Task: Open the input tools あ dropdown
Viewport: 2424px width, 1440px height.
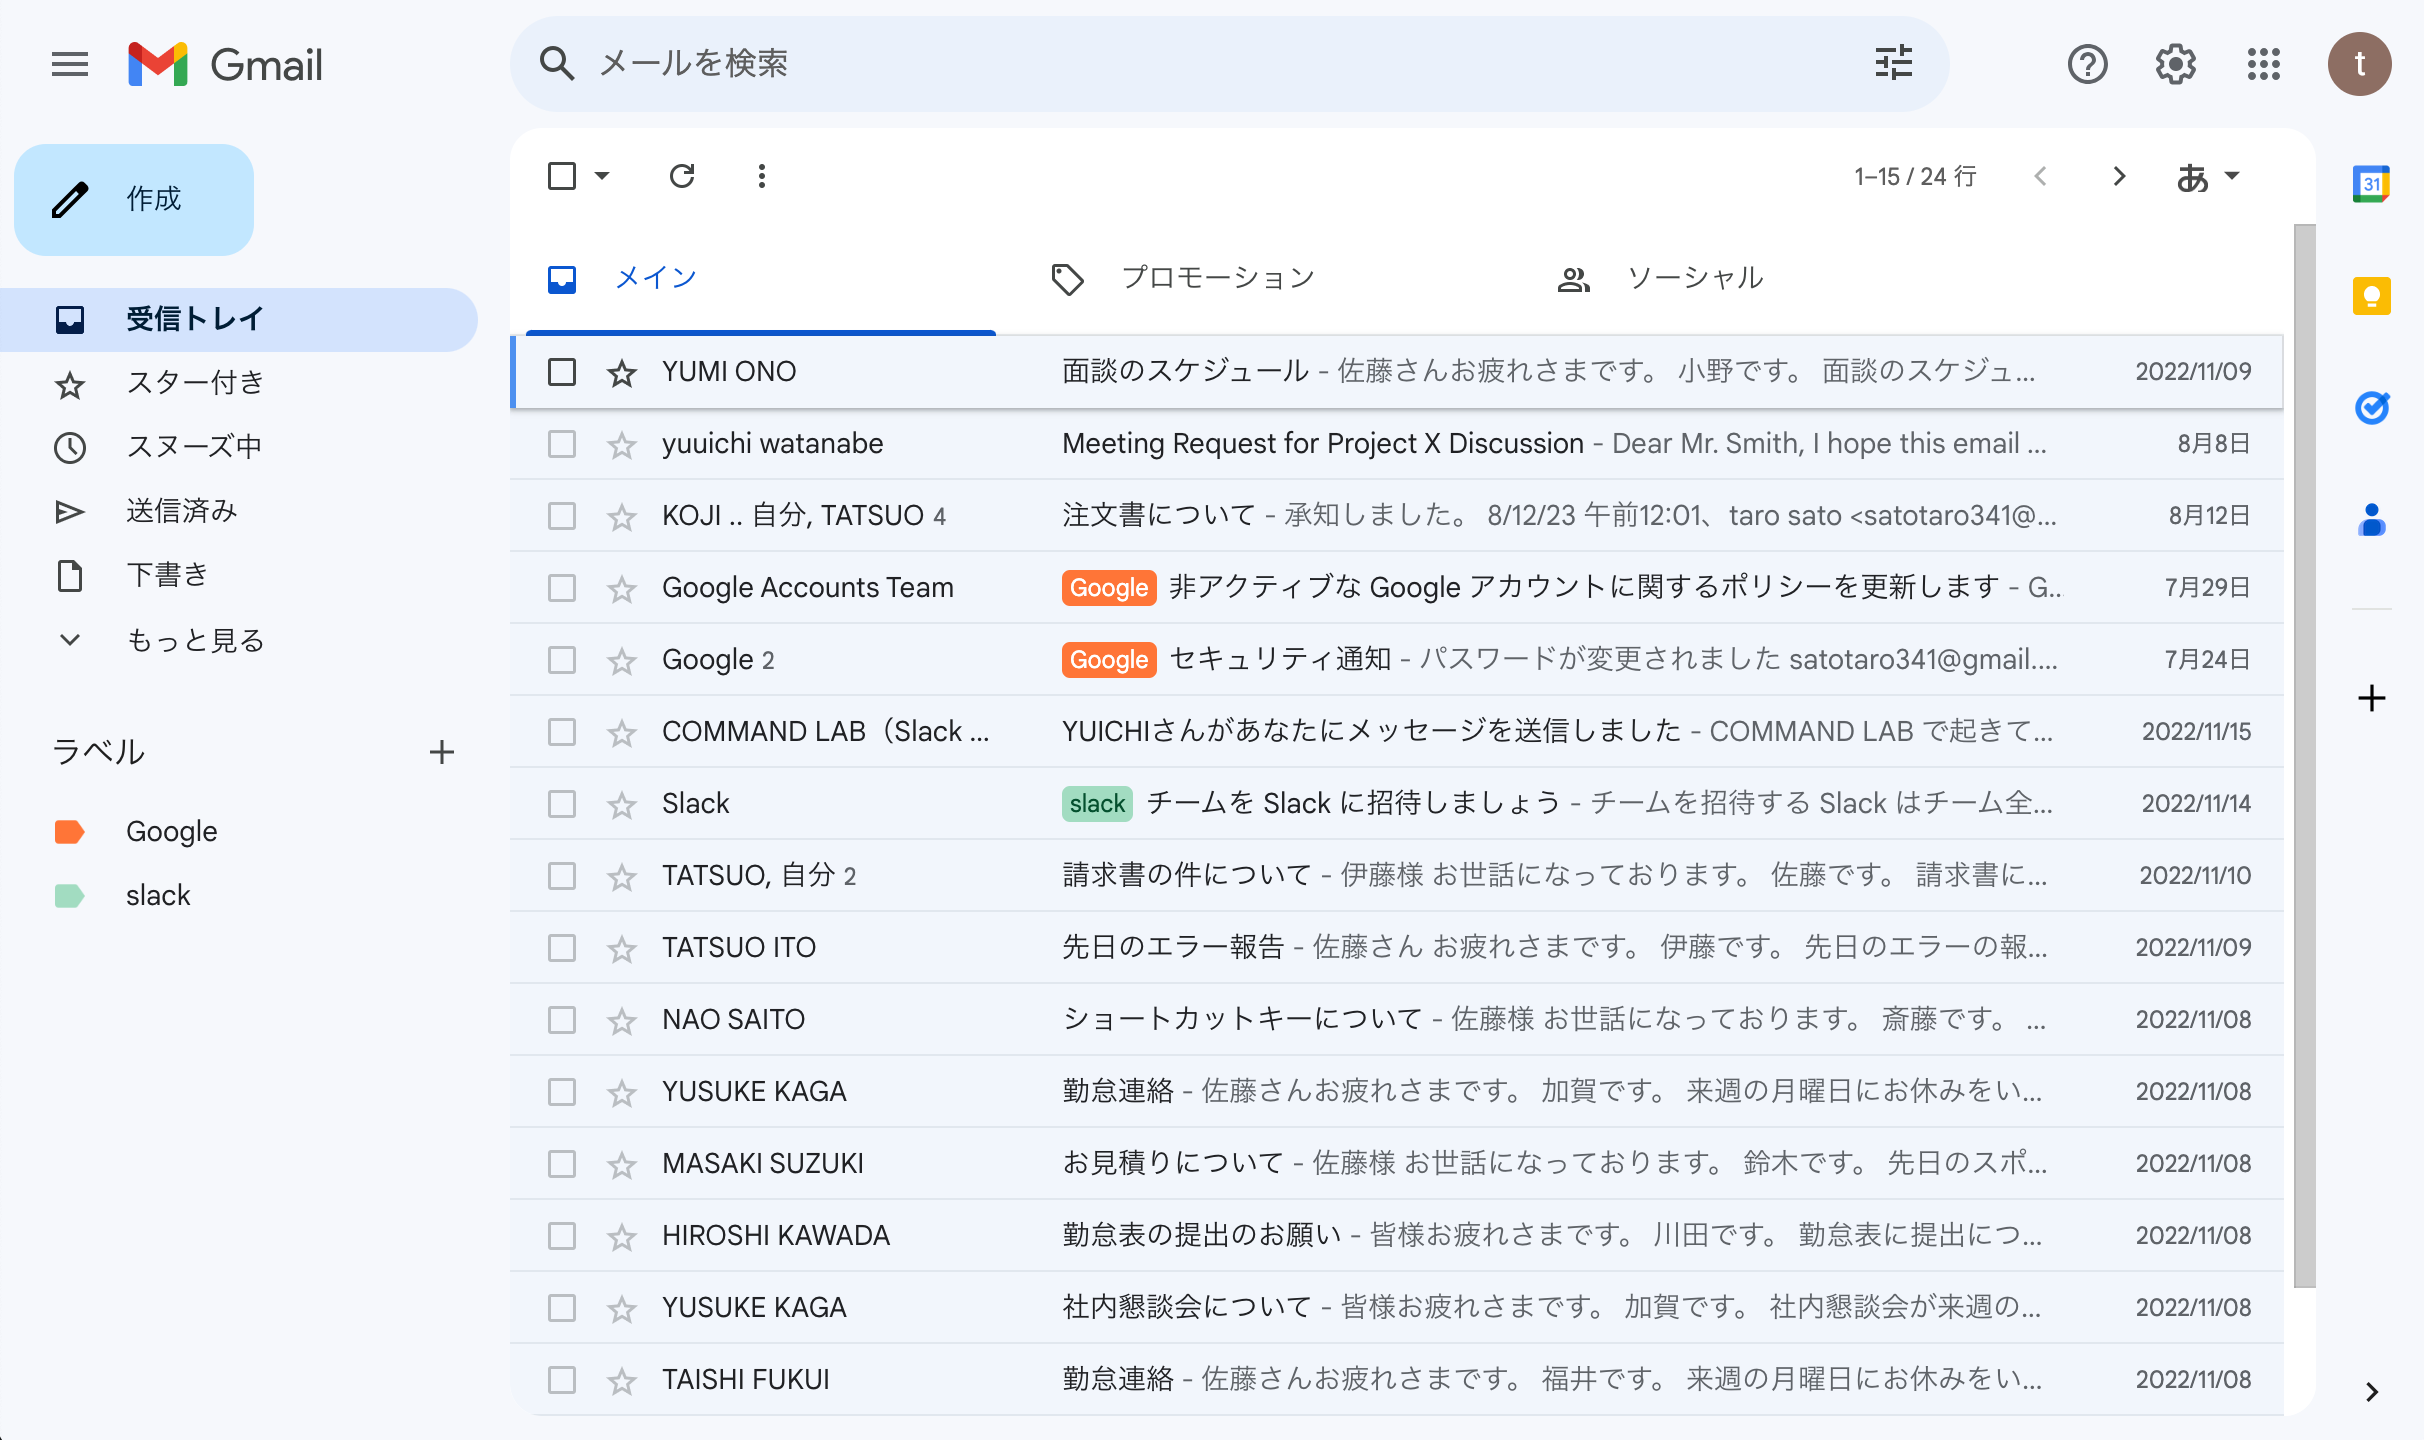Action: click(2208, 177)
